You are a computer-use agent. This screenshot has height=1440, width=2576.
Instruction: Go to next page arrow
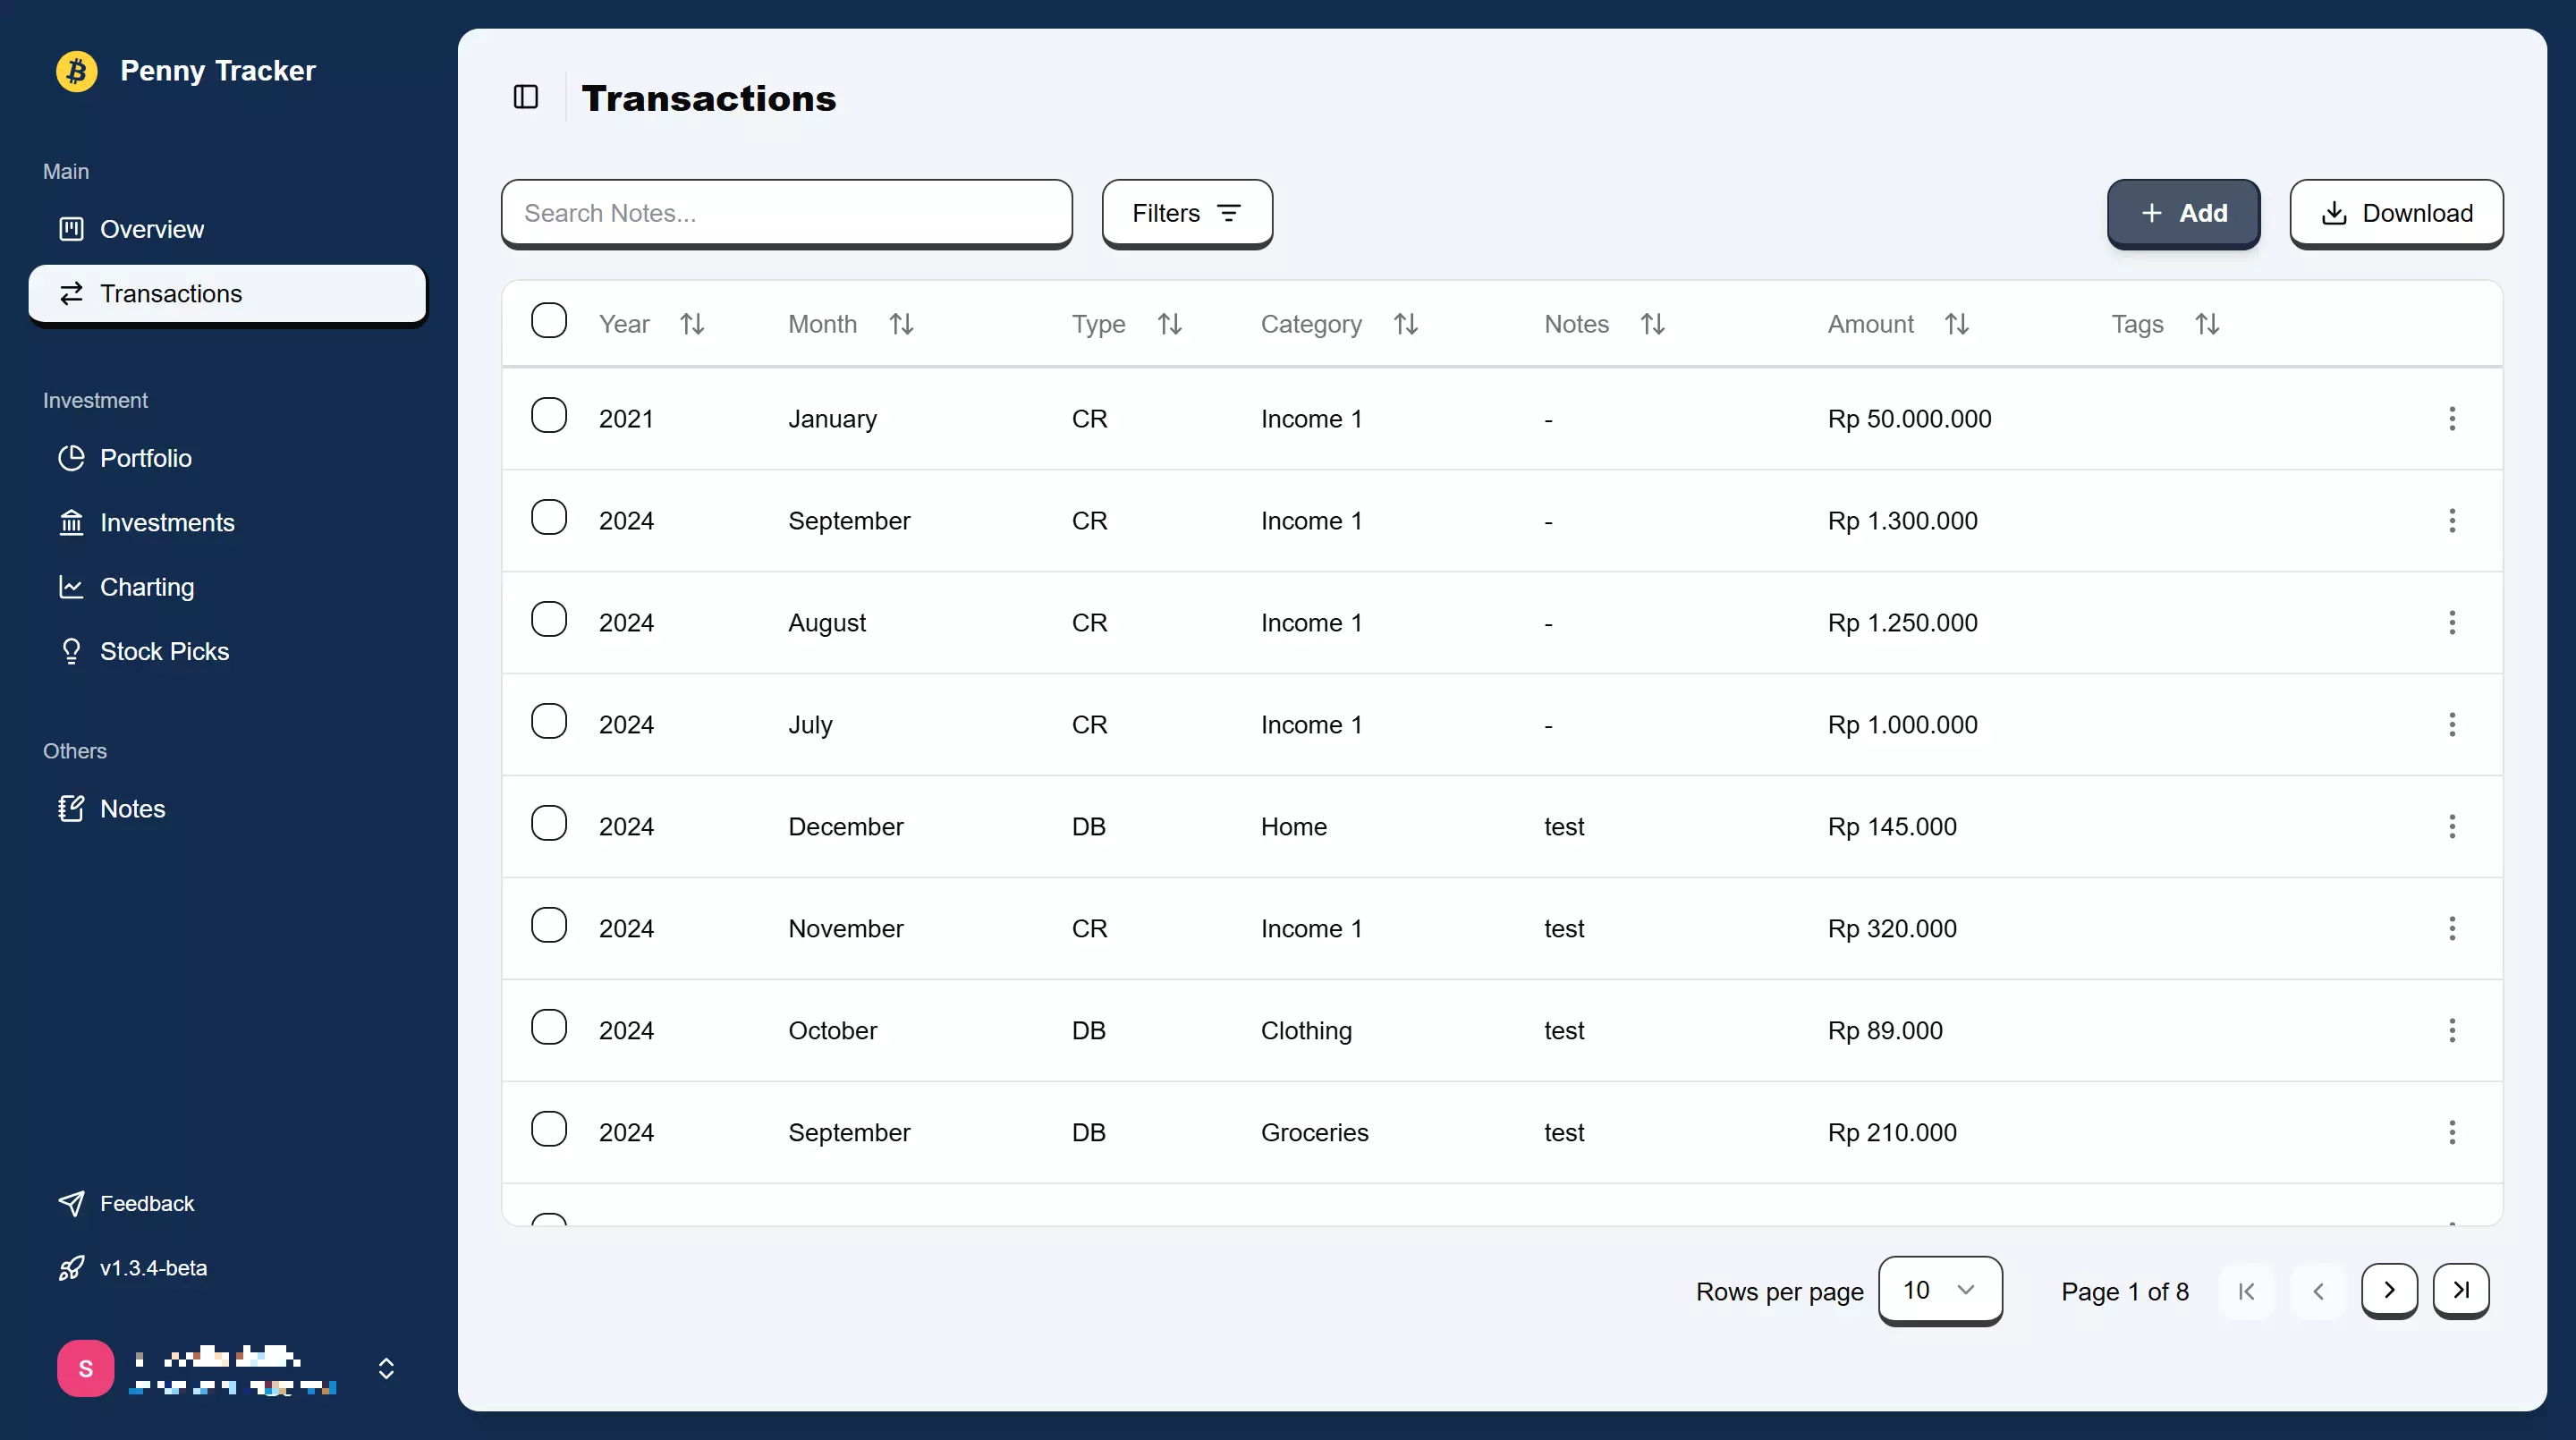tap(2389, 1291)
